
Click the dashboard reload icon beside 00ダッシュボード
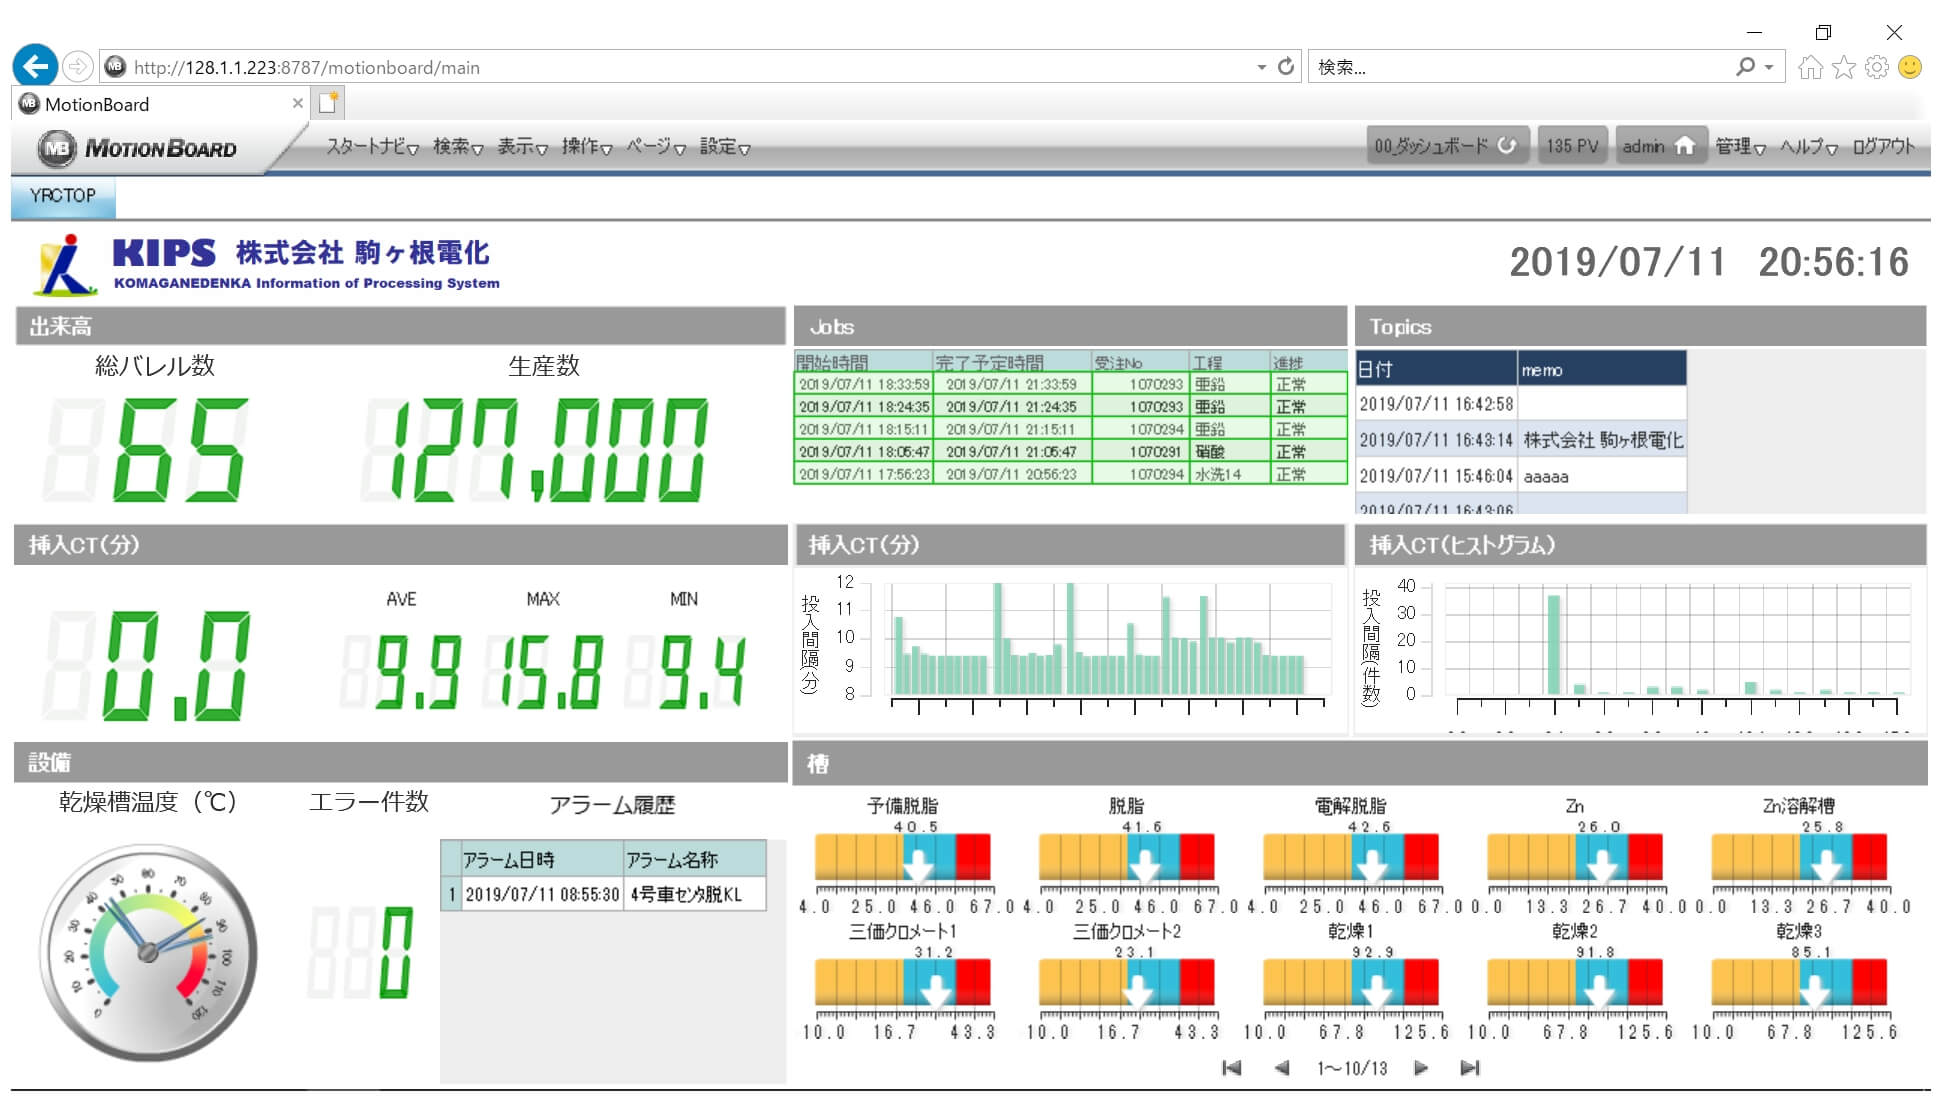point(1507,146)
